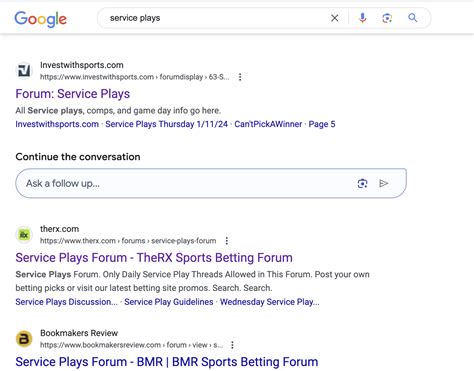Open the 'Investwithsports.com' sitelink
Screen dimensions: 474x371
pyautogui.click(x=57, y=124)
